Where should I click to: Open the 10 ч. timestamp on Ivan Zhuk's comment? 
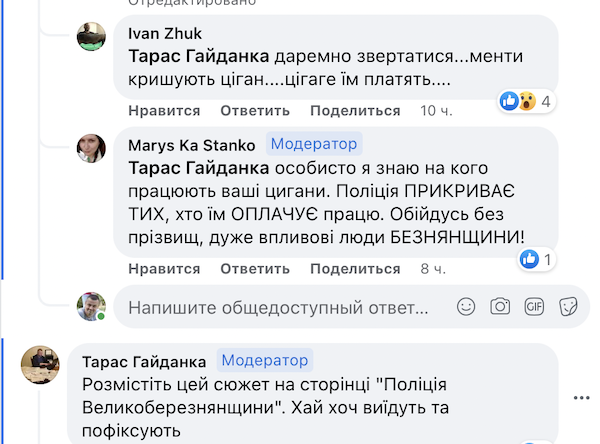point(436,110)
